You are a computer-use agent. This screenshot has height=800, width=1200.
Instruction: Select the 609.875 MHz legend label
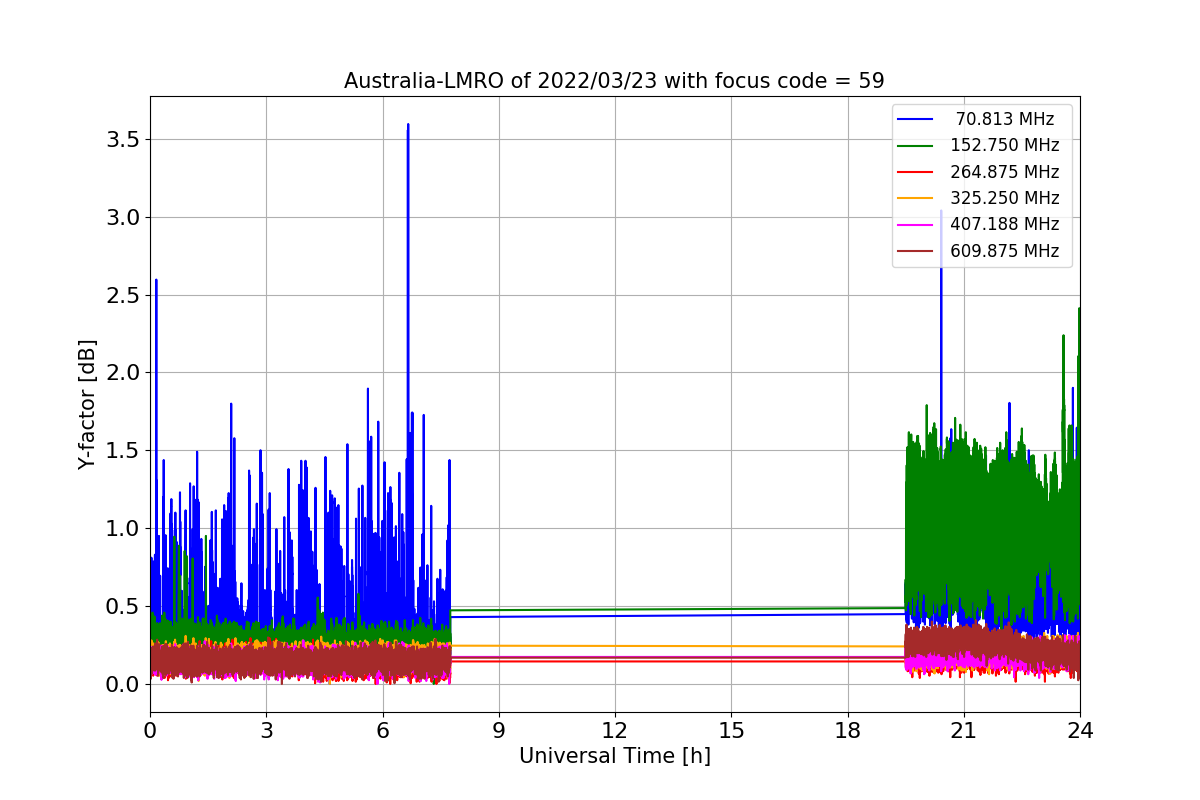pyautogui.click(x=1005, y=251)
